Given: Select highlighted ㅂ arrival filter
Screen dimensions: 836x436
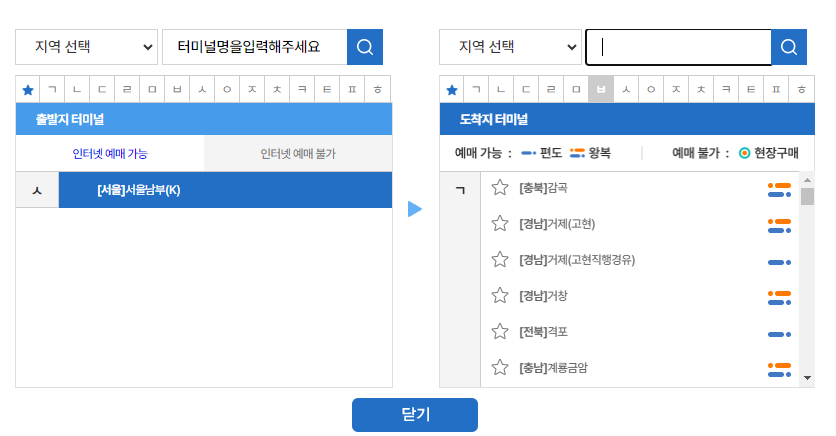Looking at the screenshot, I should (x=601, y=90).
